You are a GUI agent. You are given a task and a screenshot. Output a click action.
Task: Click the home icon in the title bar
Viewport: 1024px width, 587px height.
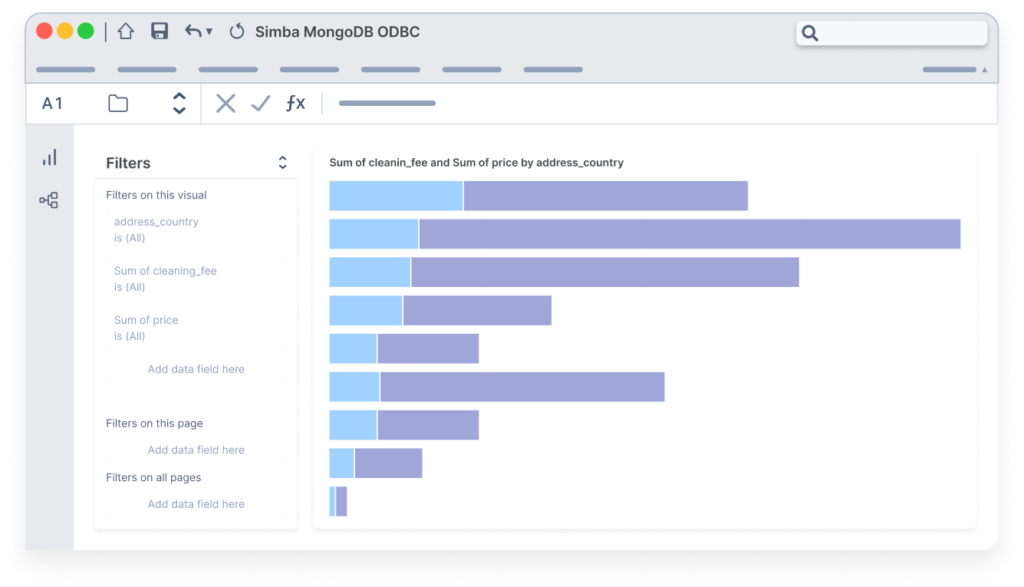click(125, 31)
